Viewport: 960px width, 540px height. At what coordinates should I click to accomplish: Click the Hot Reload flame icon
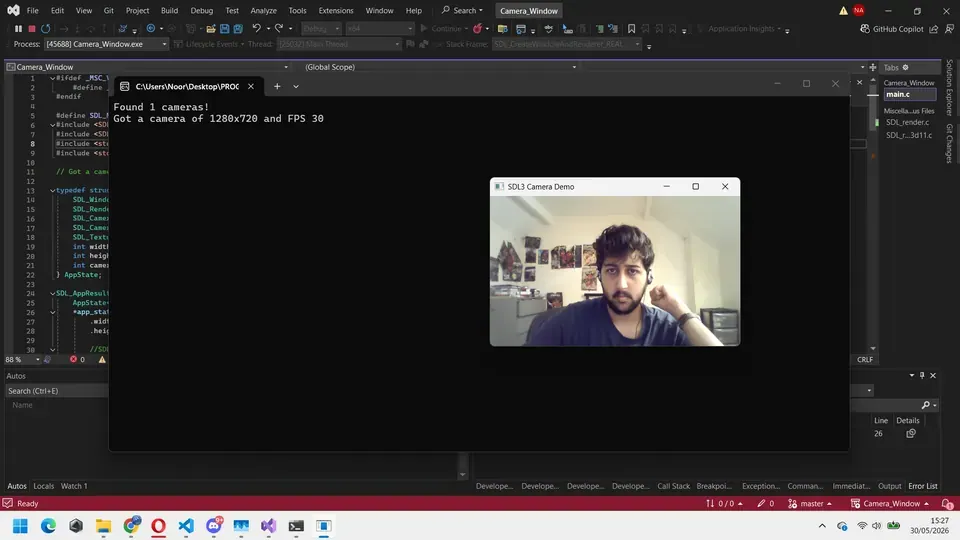(x=478, y=29)
